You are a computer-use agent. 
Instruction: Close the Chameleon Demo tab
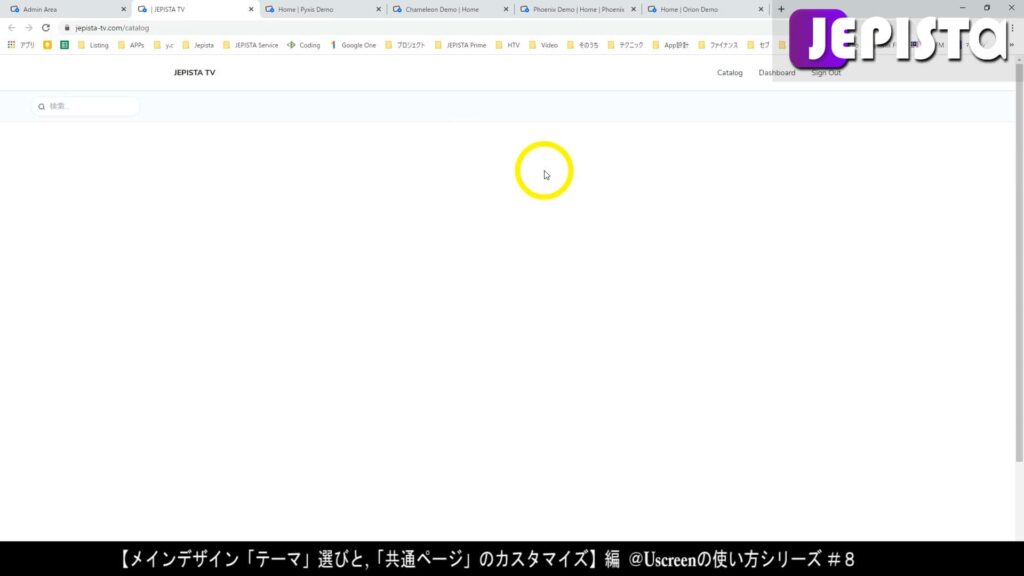[x=505, y=9]
